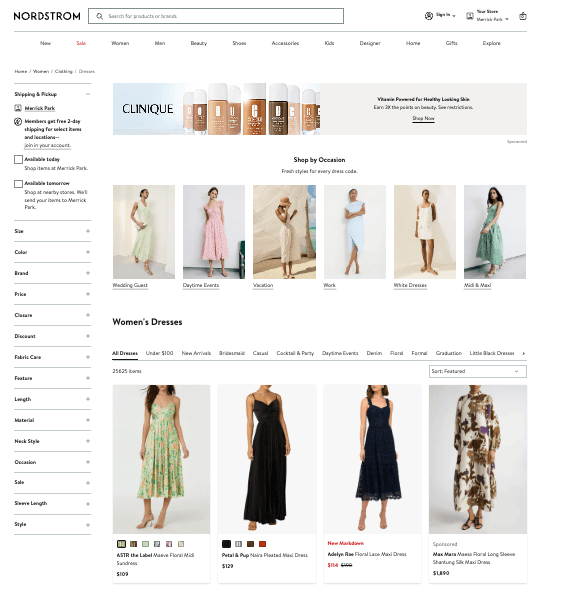This screenshot has height=589, width=567.
Task: Open the New menu
Action: pos(45,43)
